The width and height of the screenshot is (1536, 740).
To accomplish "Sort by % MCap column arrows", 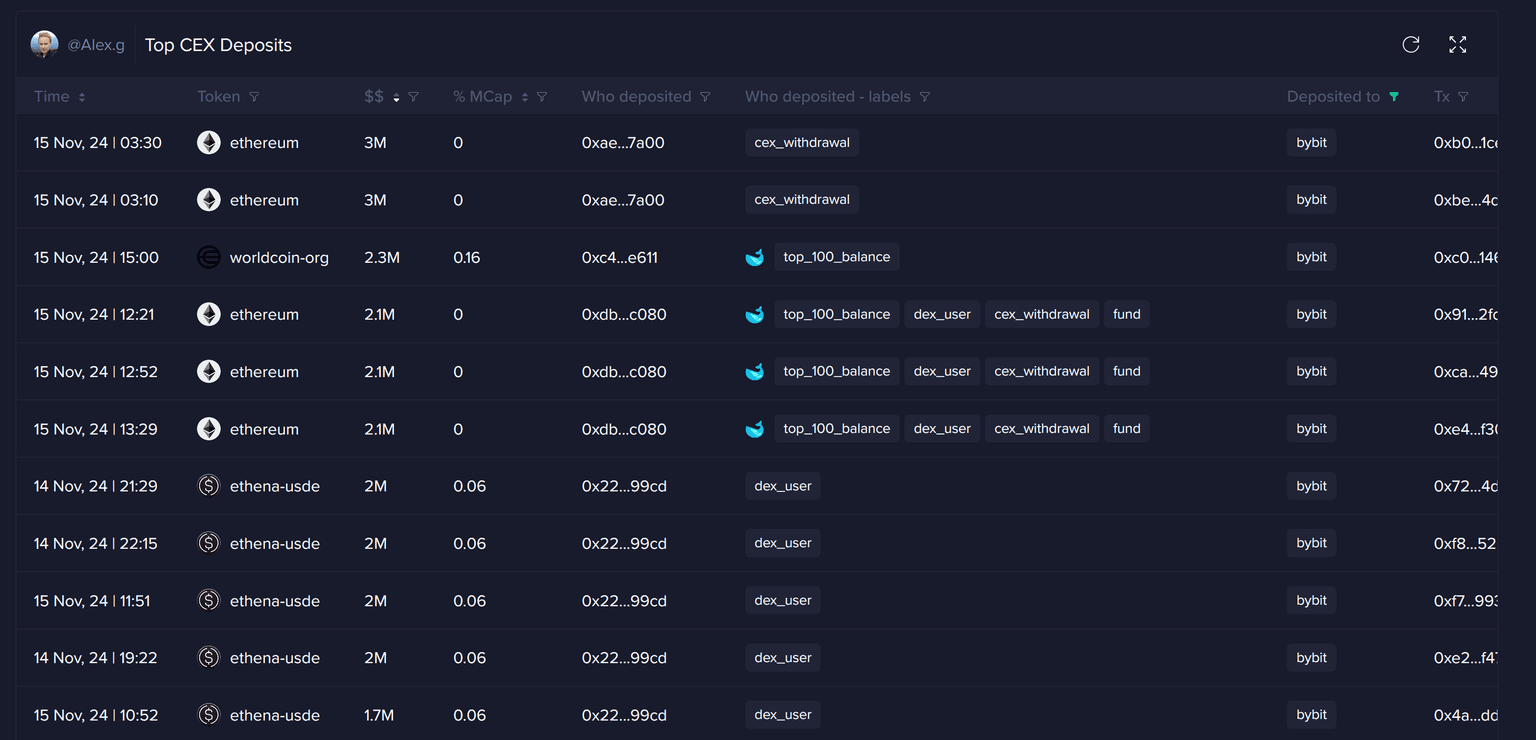I will tap(525, 97).
